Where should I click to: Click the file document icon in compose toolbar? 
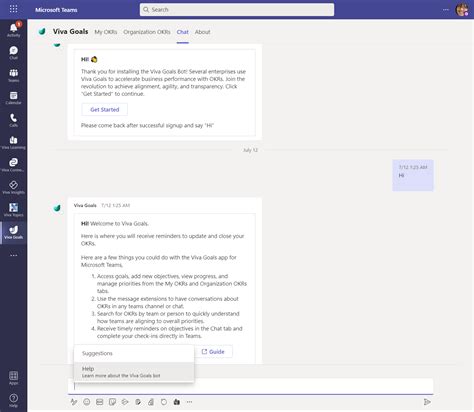(151, 402)
